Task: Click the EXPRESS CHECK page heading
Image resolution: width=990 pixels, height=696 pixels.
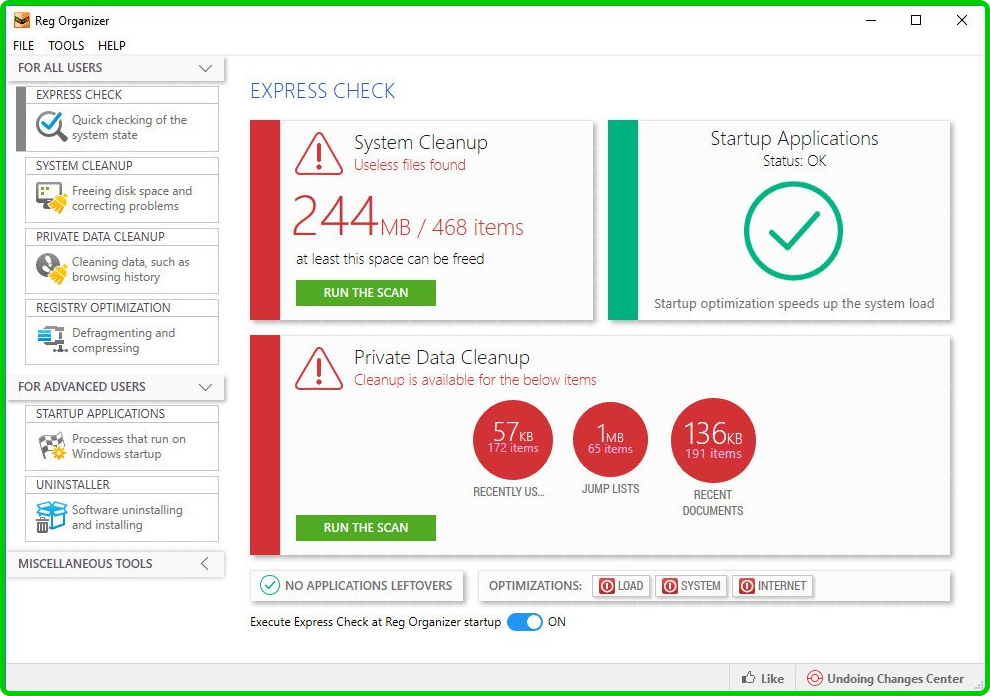Action: tap(323, 92)
